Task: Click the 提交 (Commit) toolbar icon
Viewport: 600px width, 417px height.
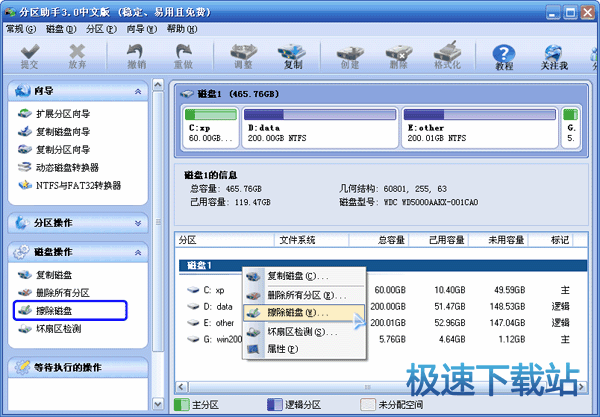Action: [29, 56]
